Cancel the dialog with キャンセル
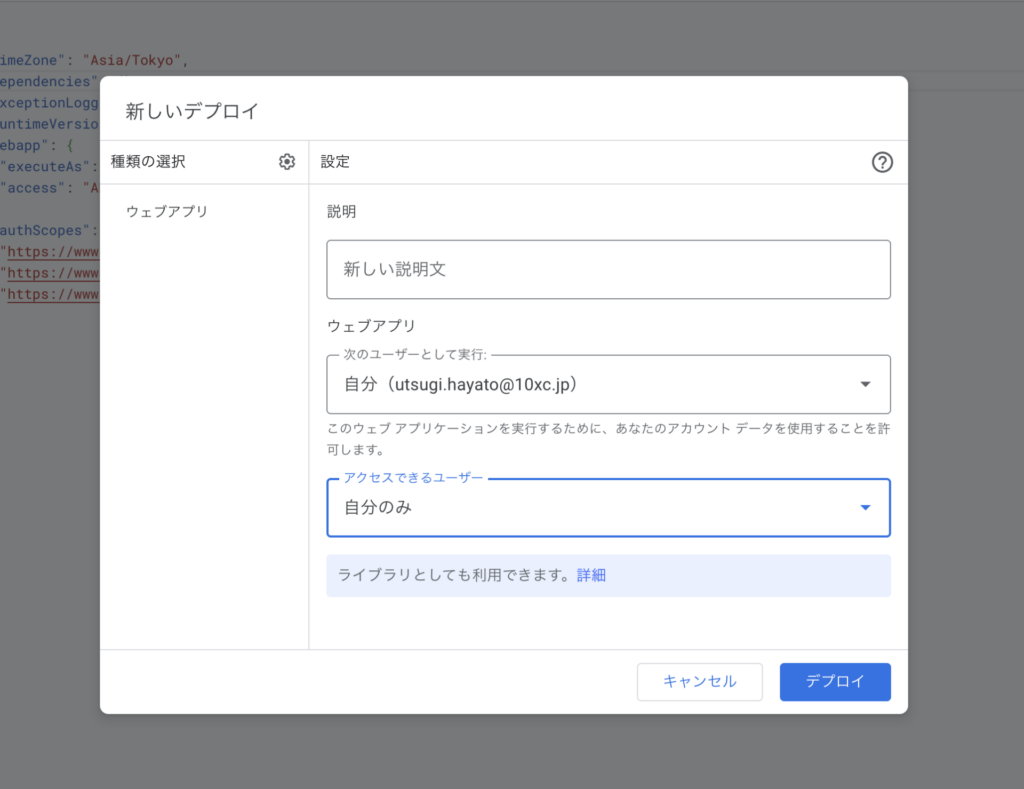The width and height of the screenshot is (1024, 789). (x=699, y=681)
